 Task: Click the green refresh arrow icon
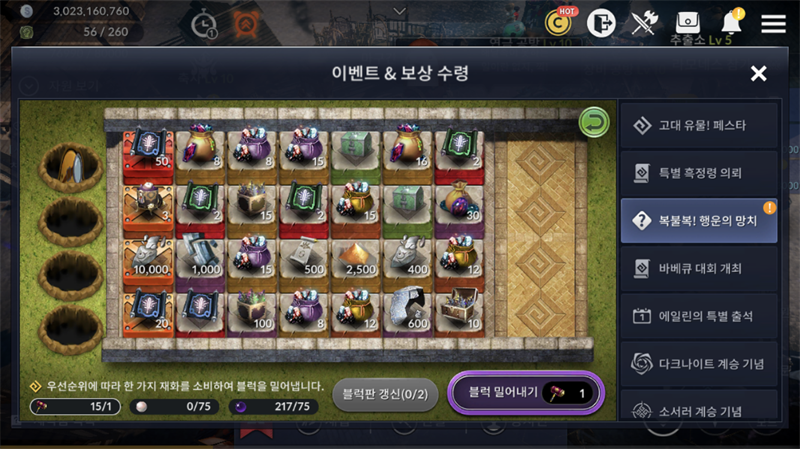(594, 122)
